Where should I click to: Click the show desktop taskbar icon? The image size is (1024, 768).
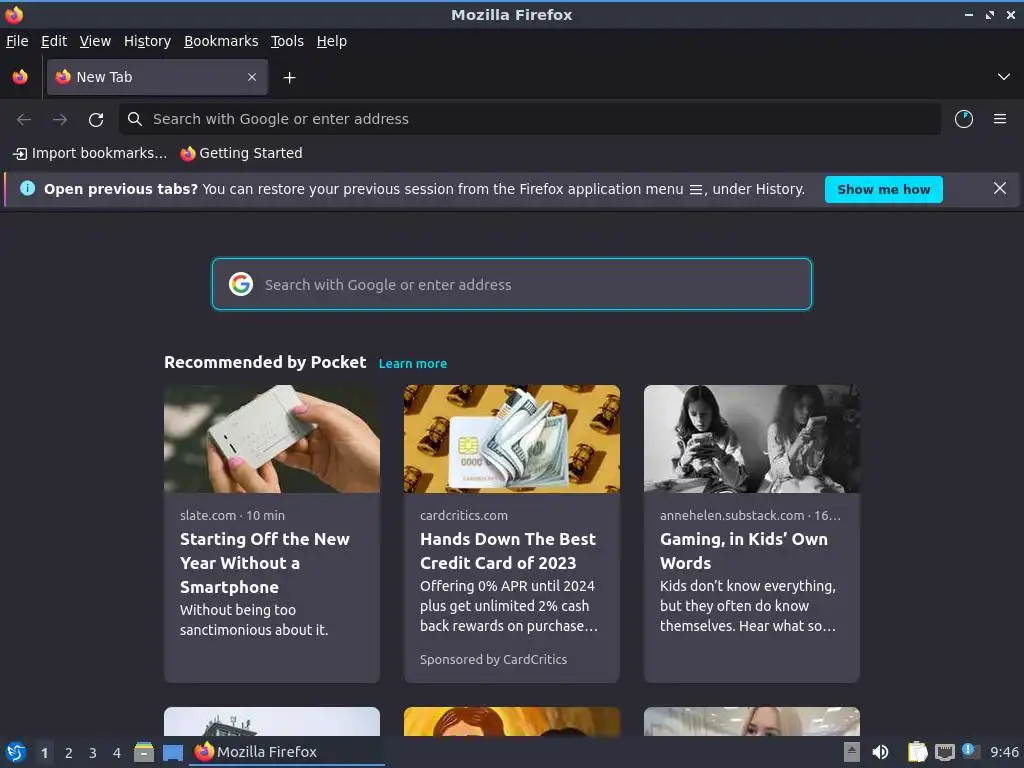coord(172,752)
